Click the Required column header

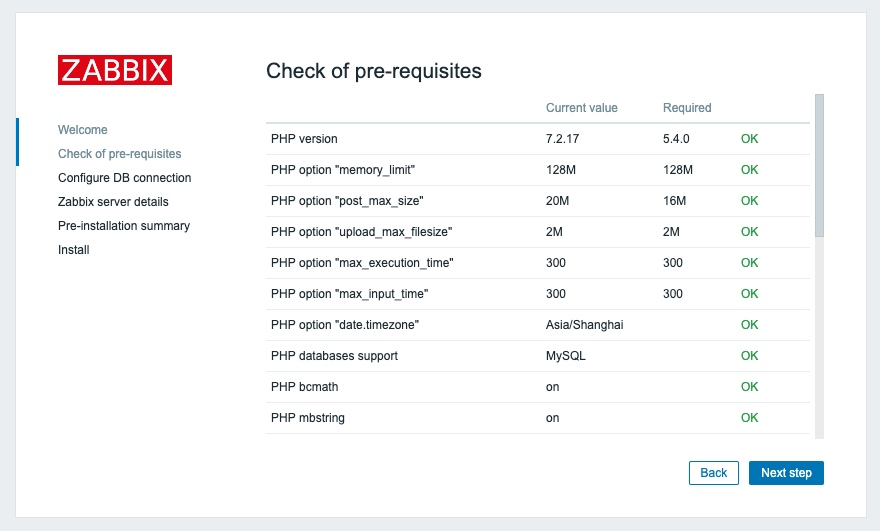[686, 108]
